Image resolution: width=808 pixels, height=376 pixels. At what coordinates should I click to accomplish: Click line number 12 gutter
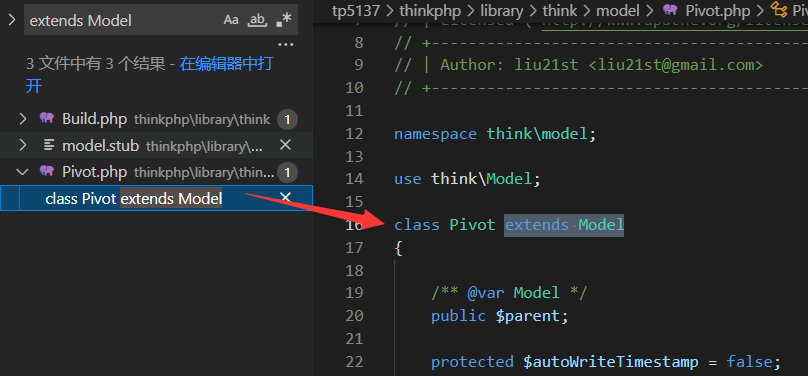pos(355,134)
